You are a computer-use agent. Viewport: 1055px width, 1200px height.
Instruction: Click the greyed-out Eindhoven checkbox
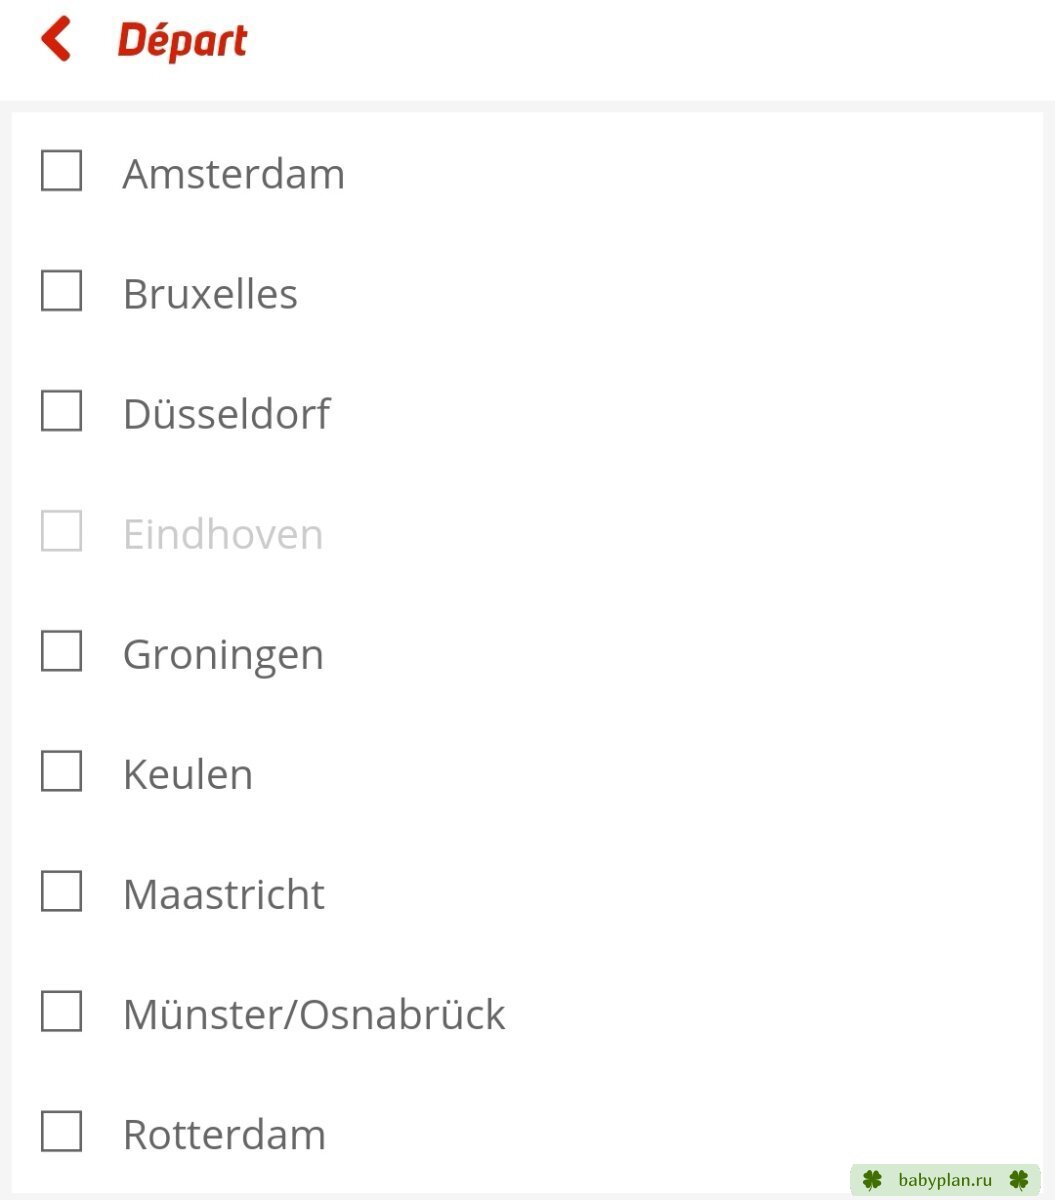(x=61, y=530)
